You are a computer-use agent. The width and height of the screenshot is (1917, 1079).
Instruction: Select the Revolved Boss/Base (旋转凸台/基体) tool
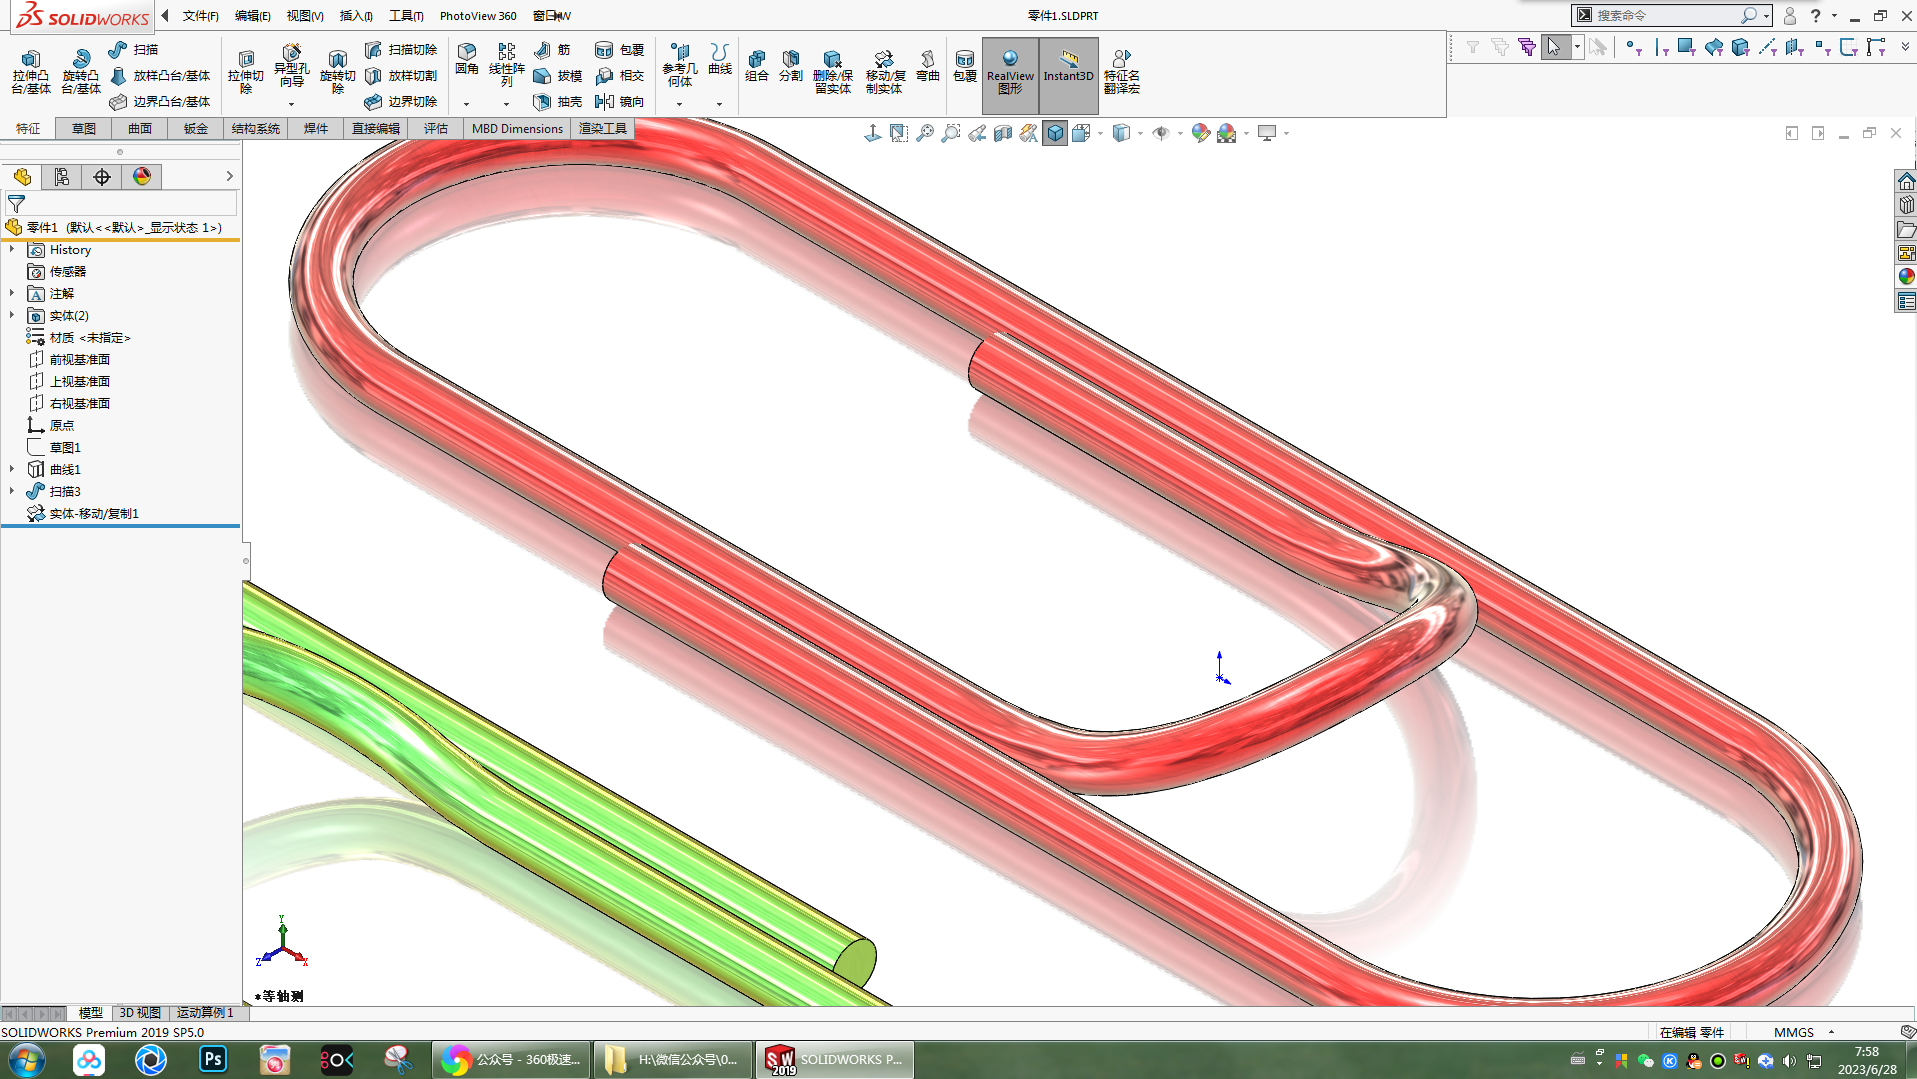coord(81,71)
